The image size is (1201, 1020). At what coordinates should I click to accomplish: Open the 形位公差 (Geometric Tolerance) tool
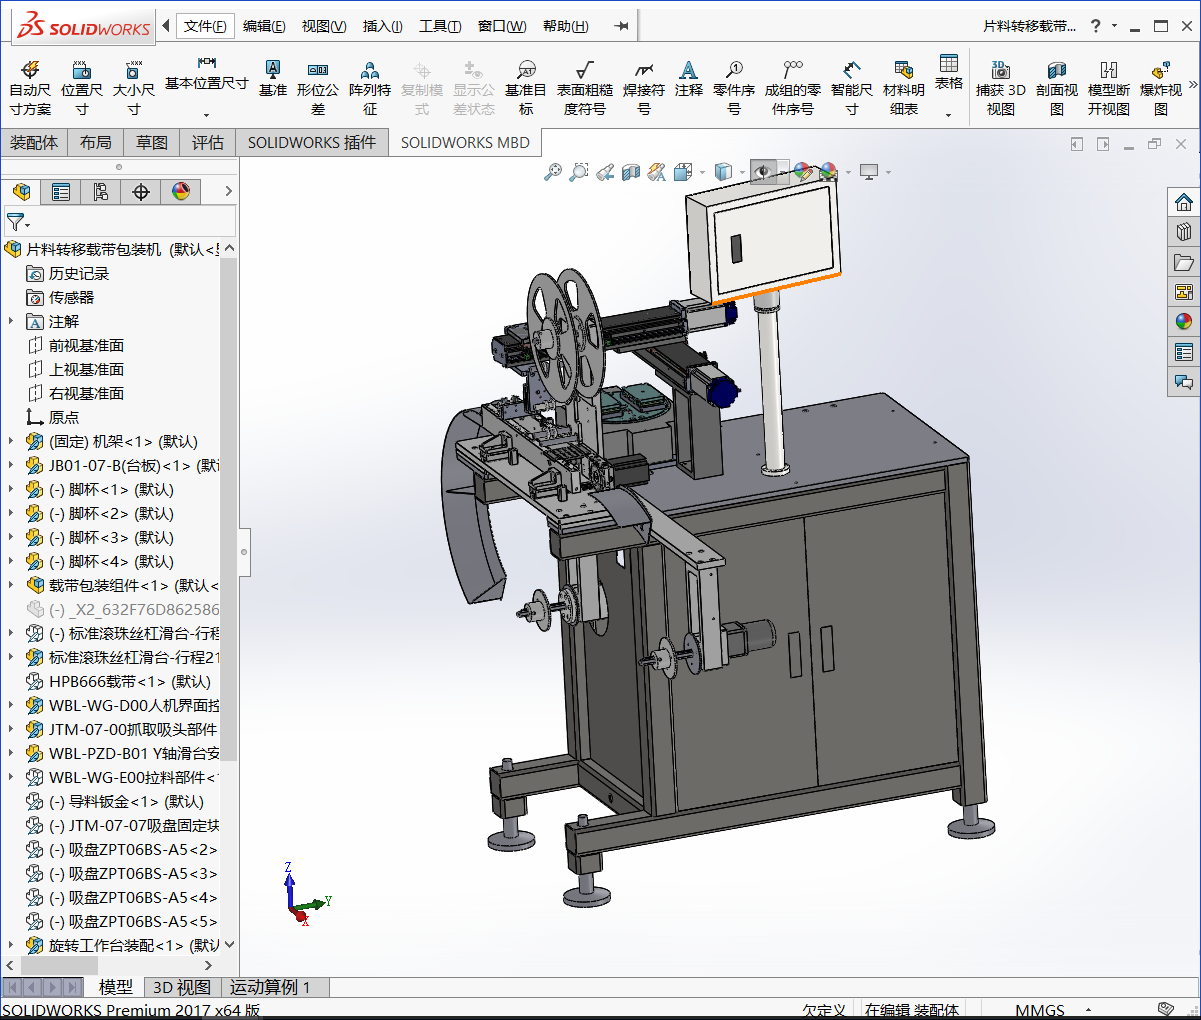[x=318, y=87]
